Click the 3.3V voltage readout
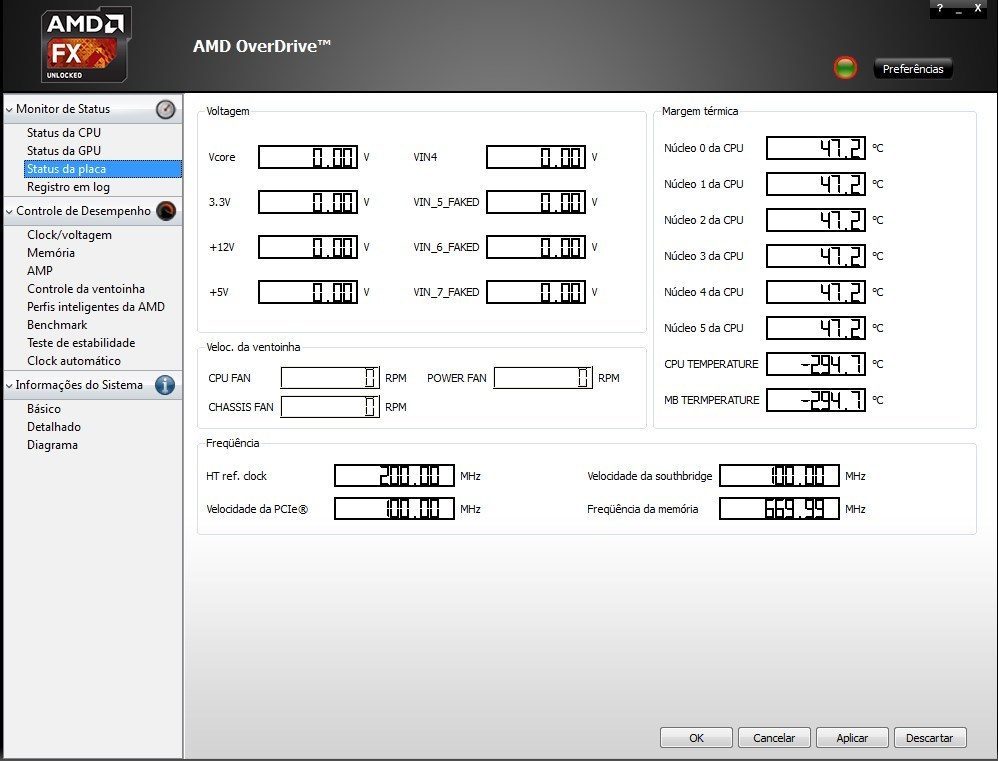 click(308, 202)
